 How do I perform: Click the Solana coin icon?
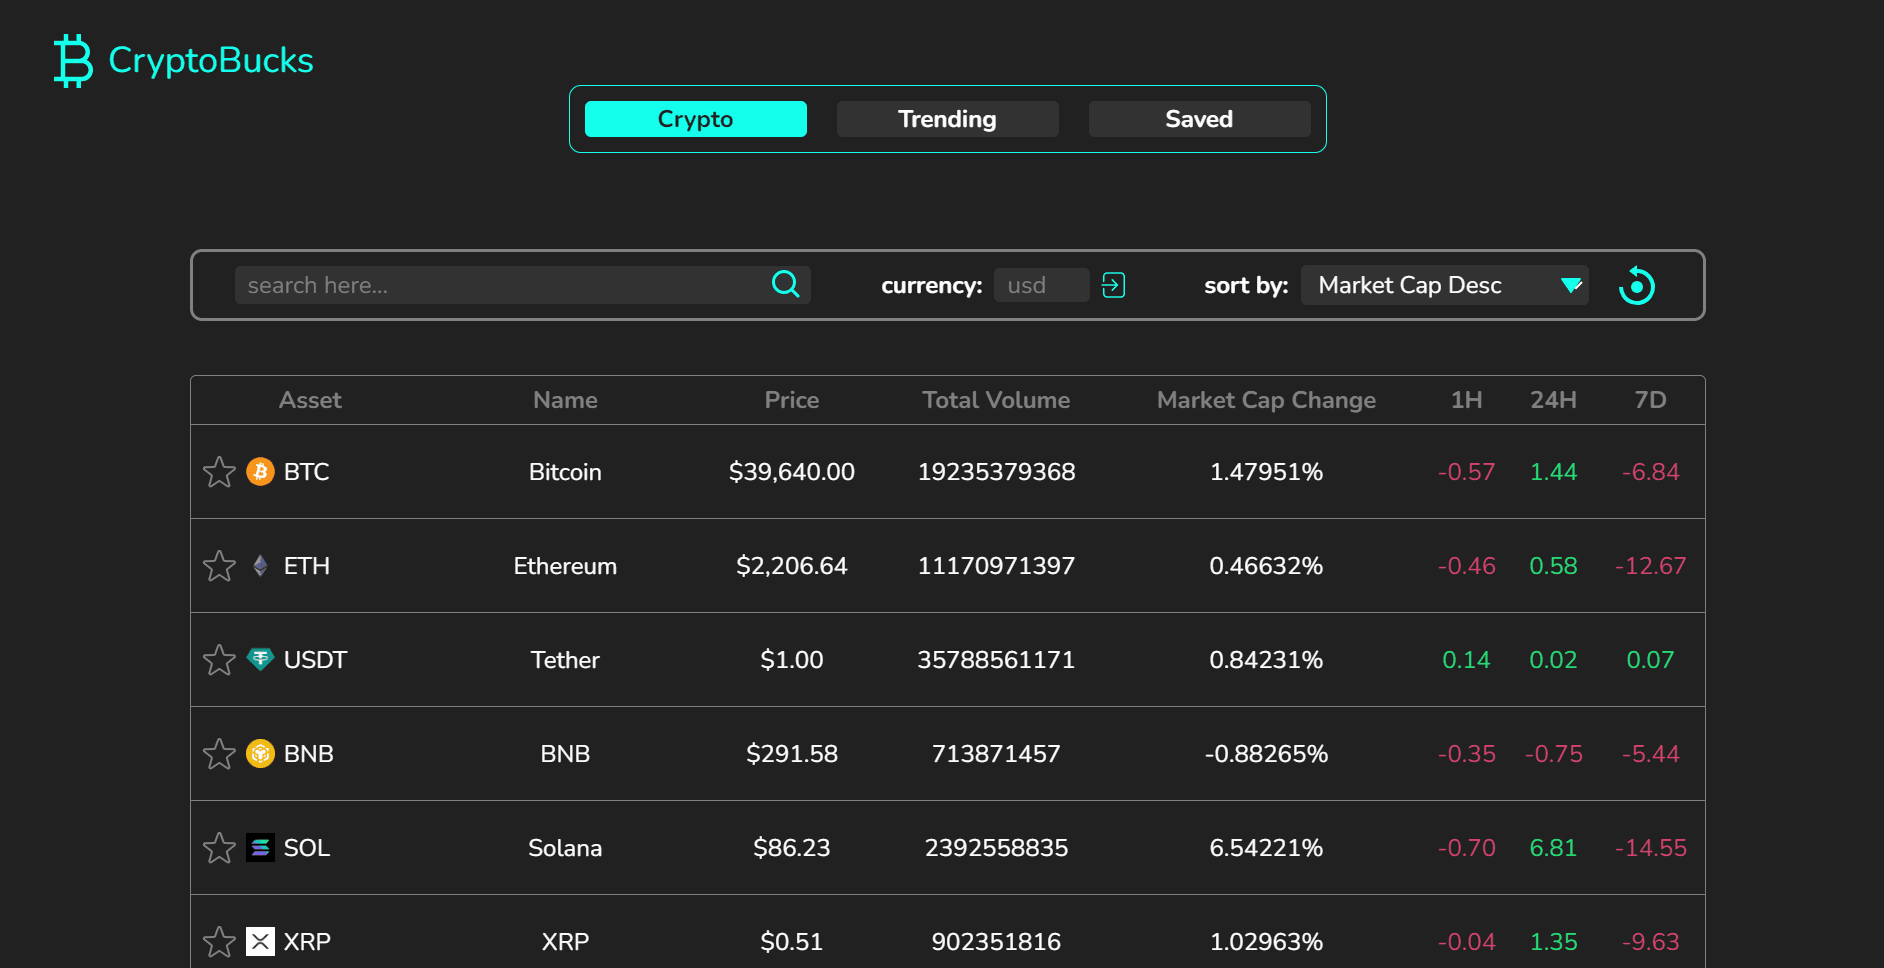point(260,848)
